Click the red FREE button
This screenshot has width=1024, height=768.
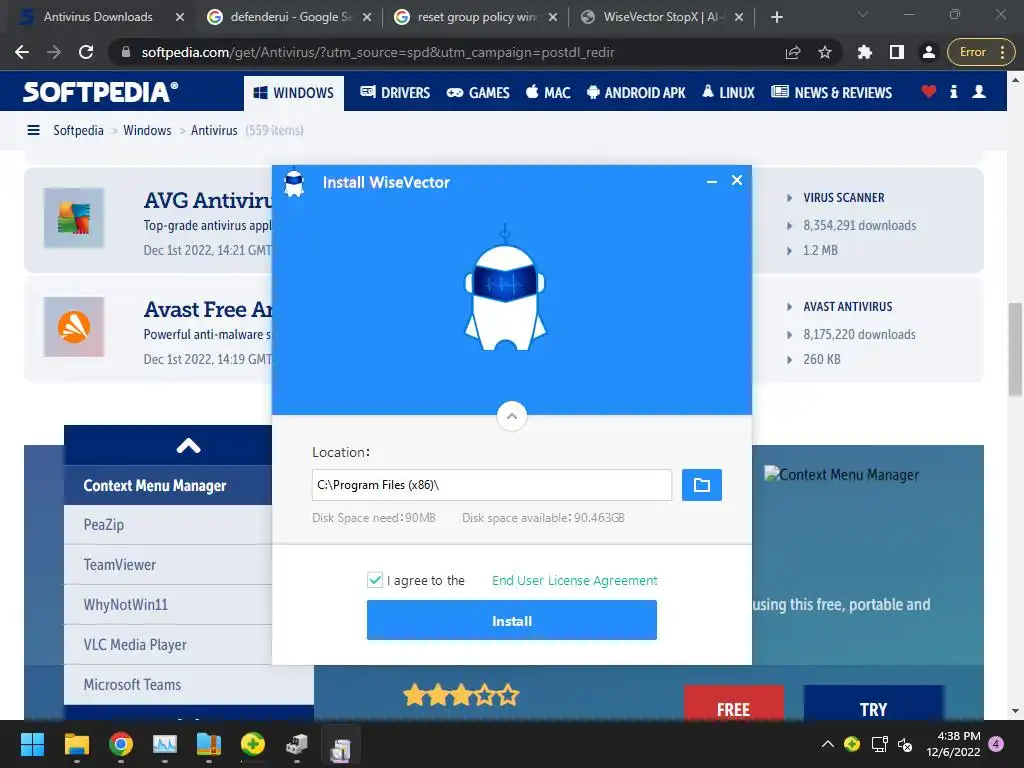(733, 704)
